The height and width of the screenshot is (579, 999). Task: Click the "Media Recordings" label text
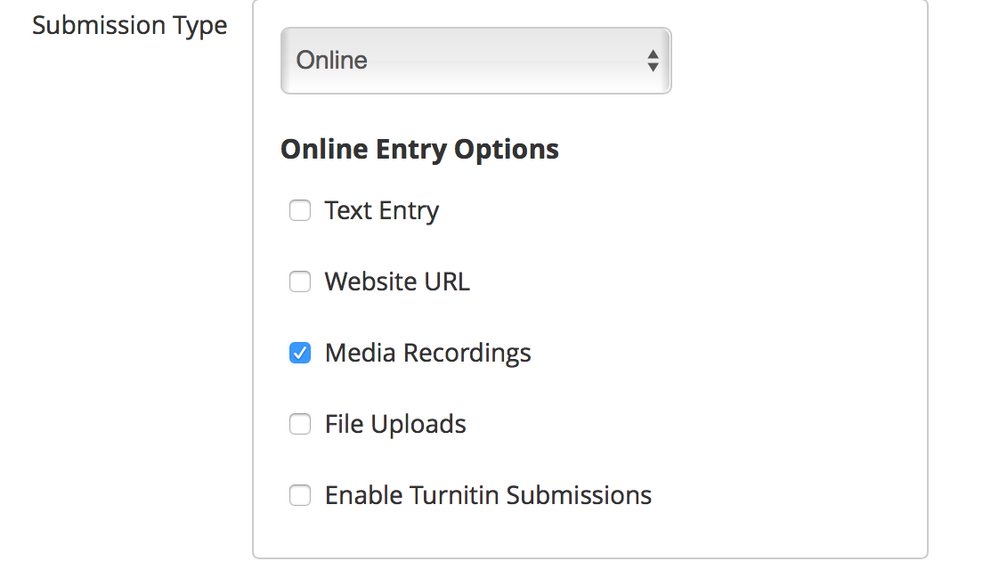click(428, 353)
